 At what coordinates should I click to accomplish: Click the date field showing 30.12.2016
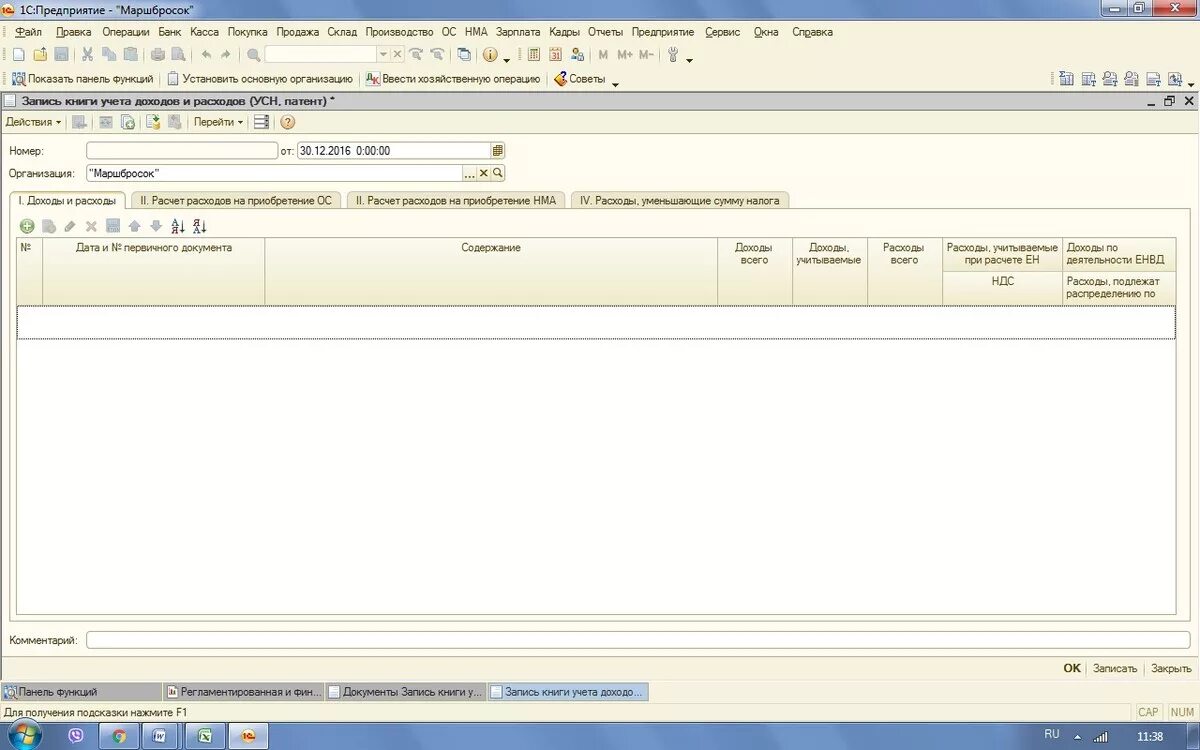[x=394, y=151]
